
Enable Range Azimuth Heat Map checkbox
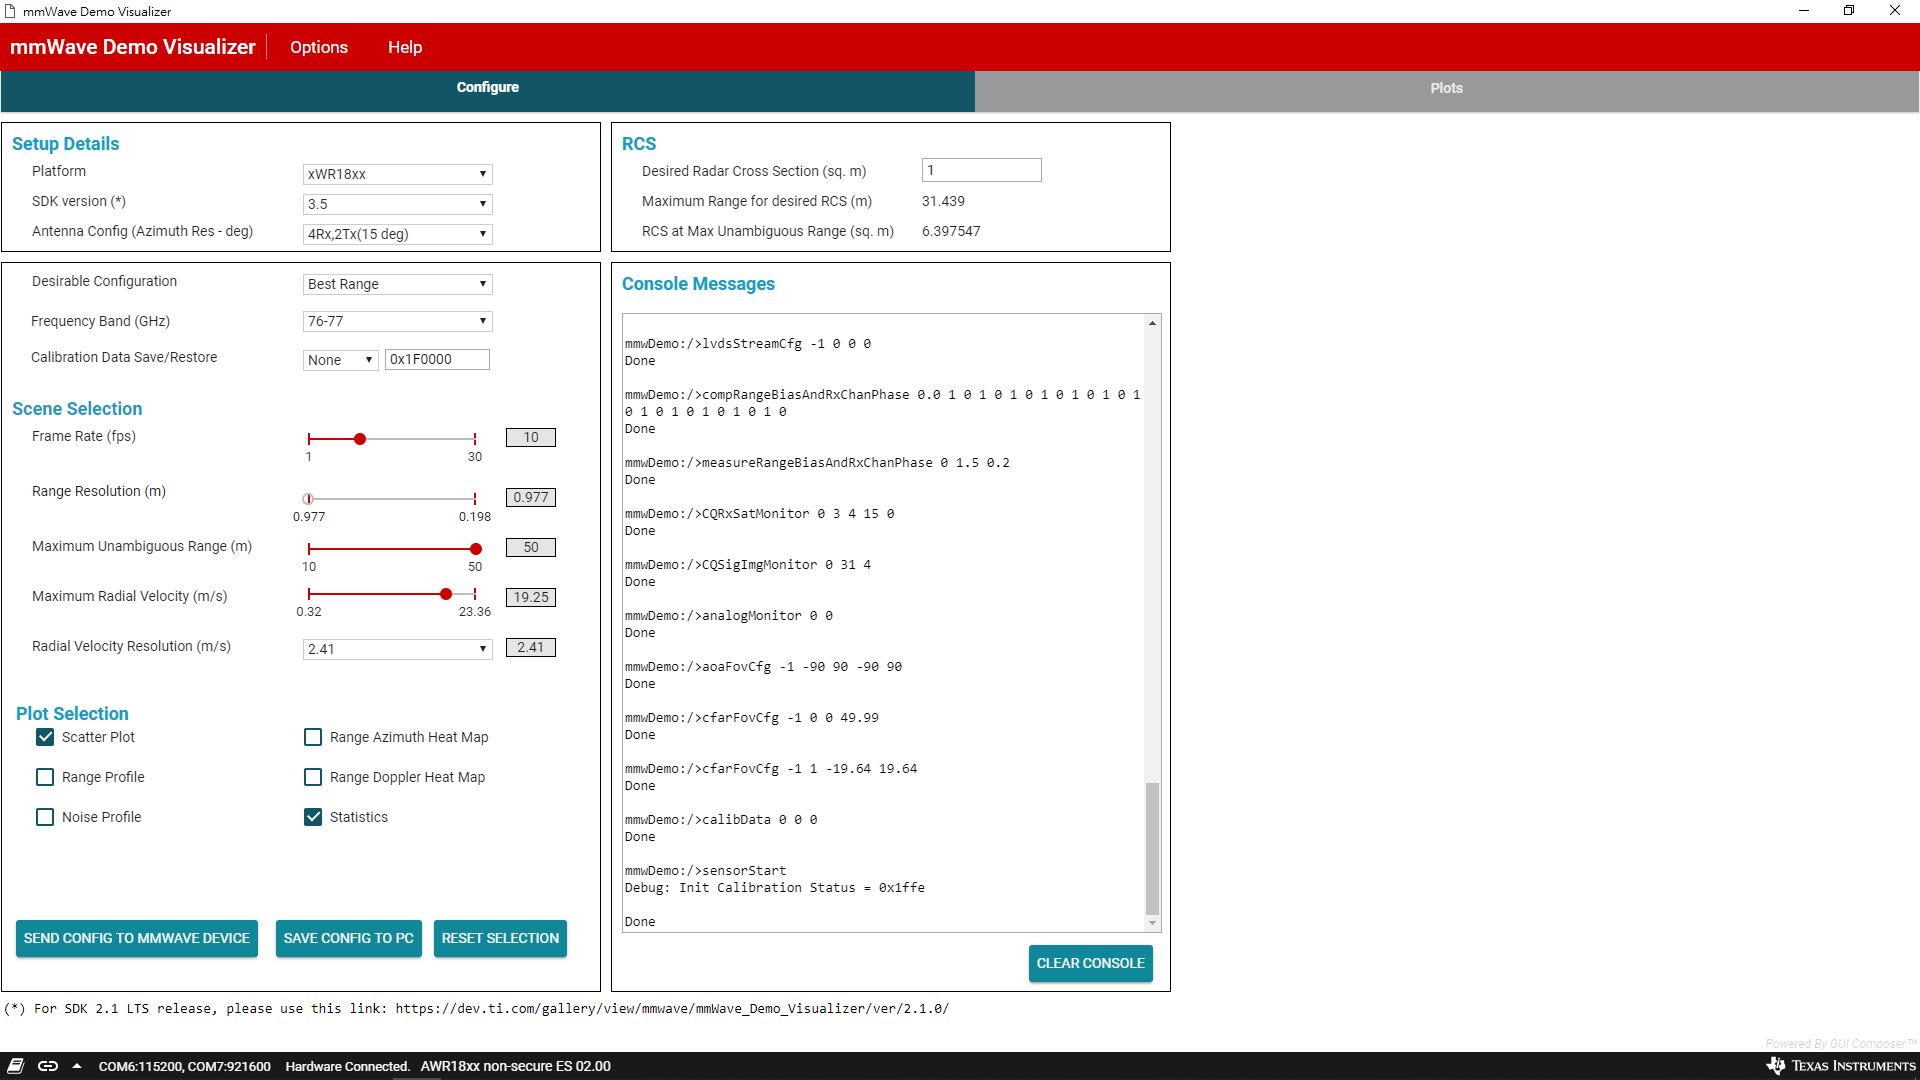313,737
